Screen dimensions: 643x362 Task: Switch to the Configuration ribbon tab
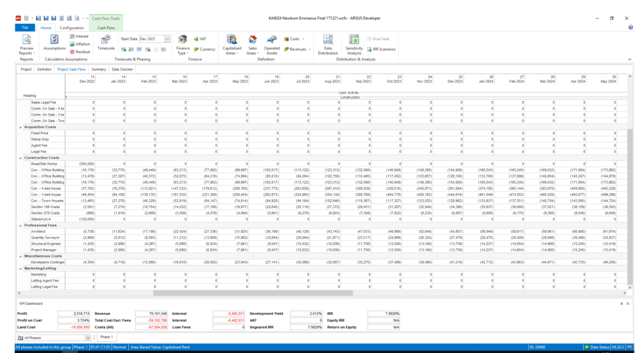click(72, 27)
